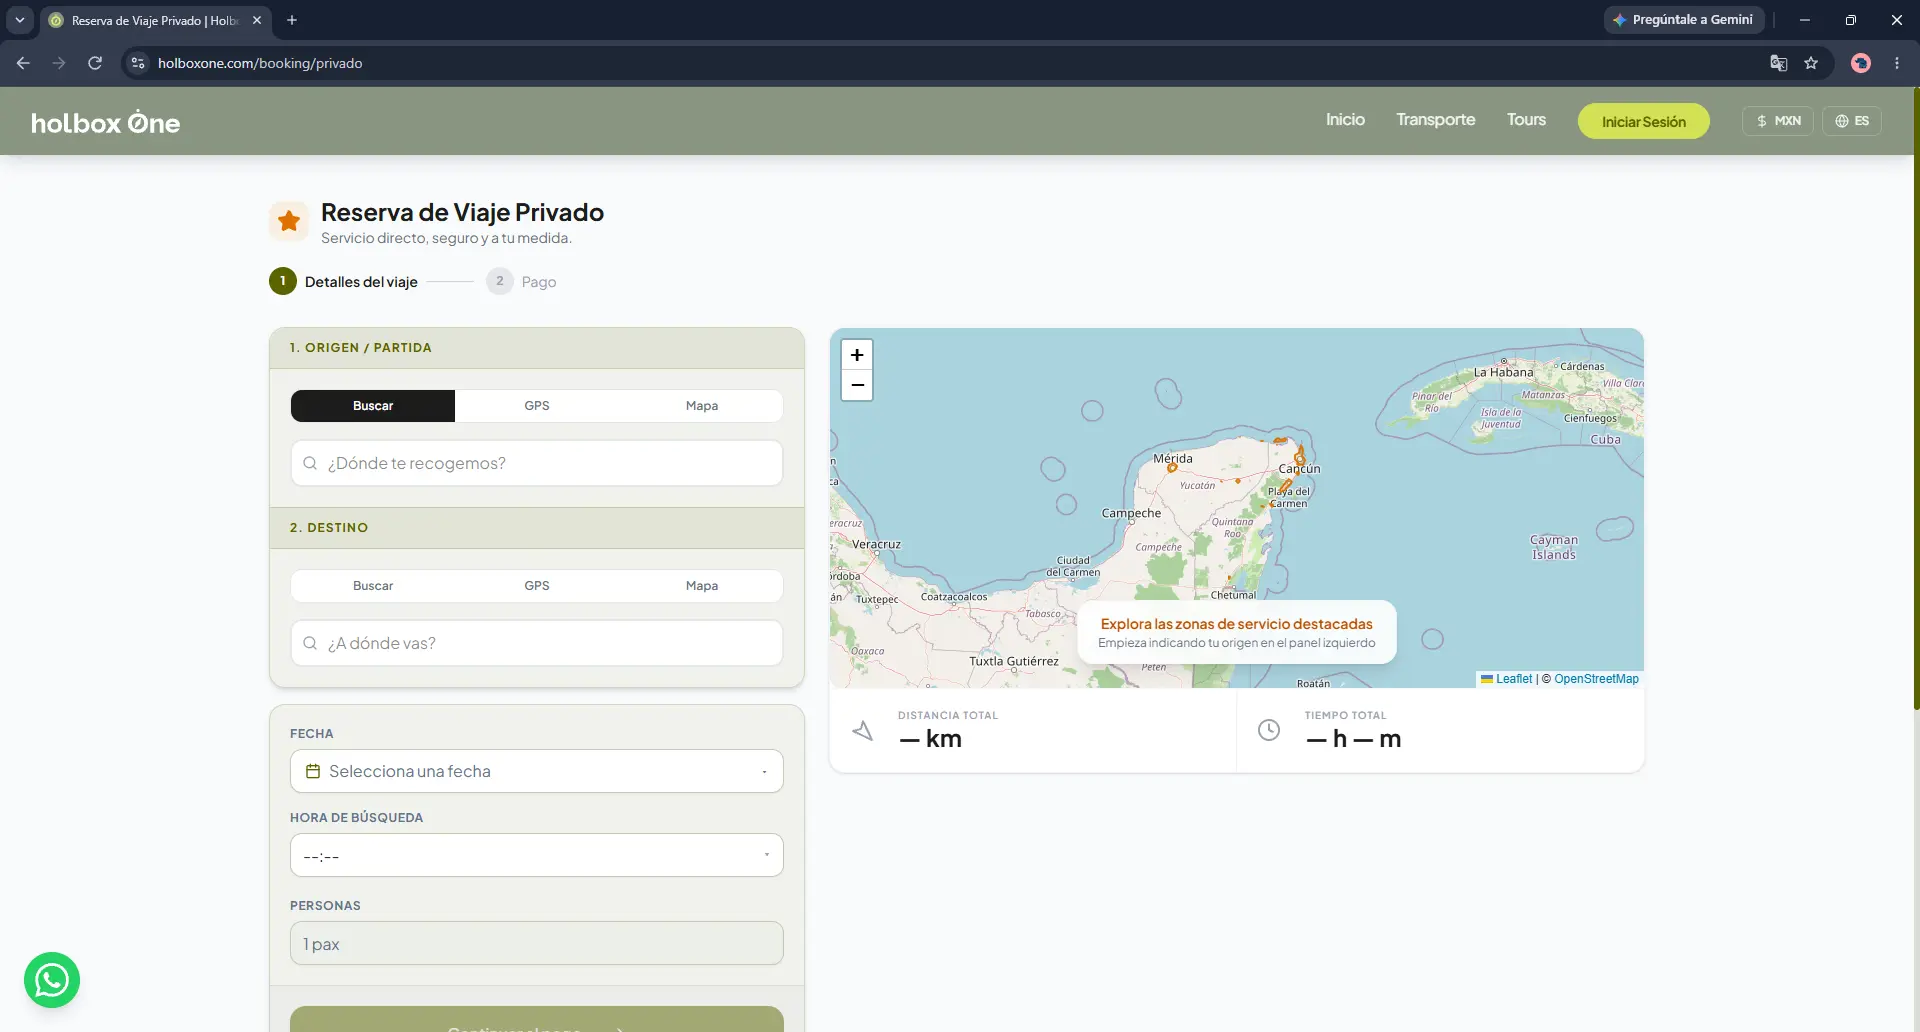Open the Transporte menu item

point(1436,120)
